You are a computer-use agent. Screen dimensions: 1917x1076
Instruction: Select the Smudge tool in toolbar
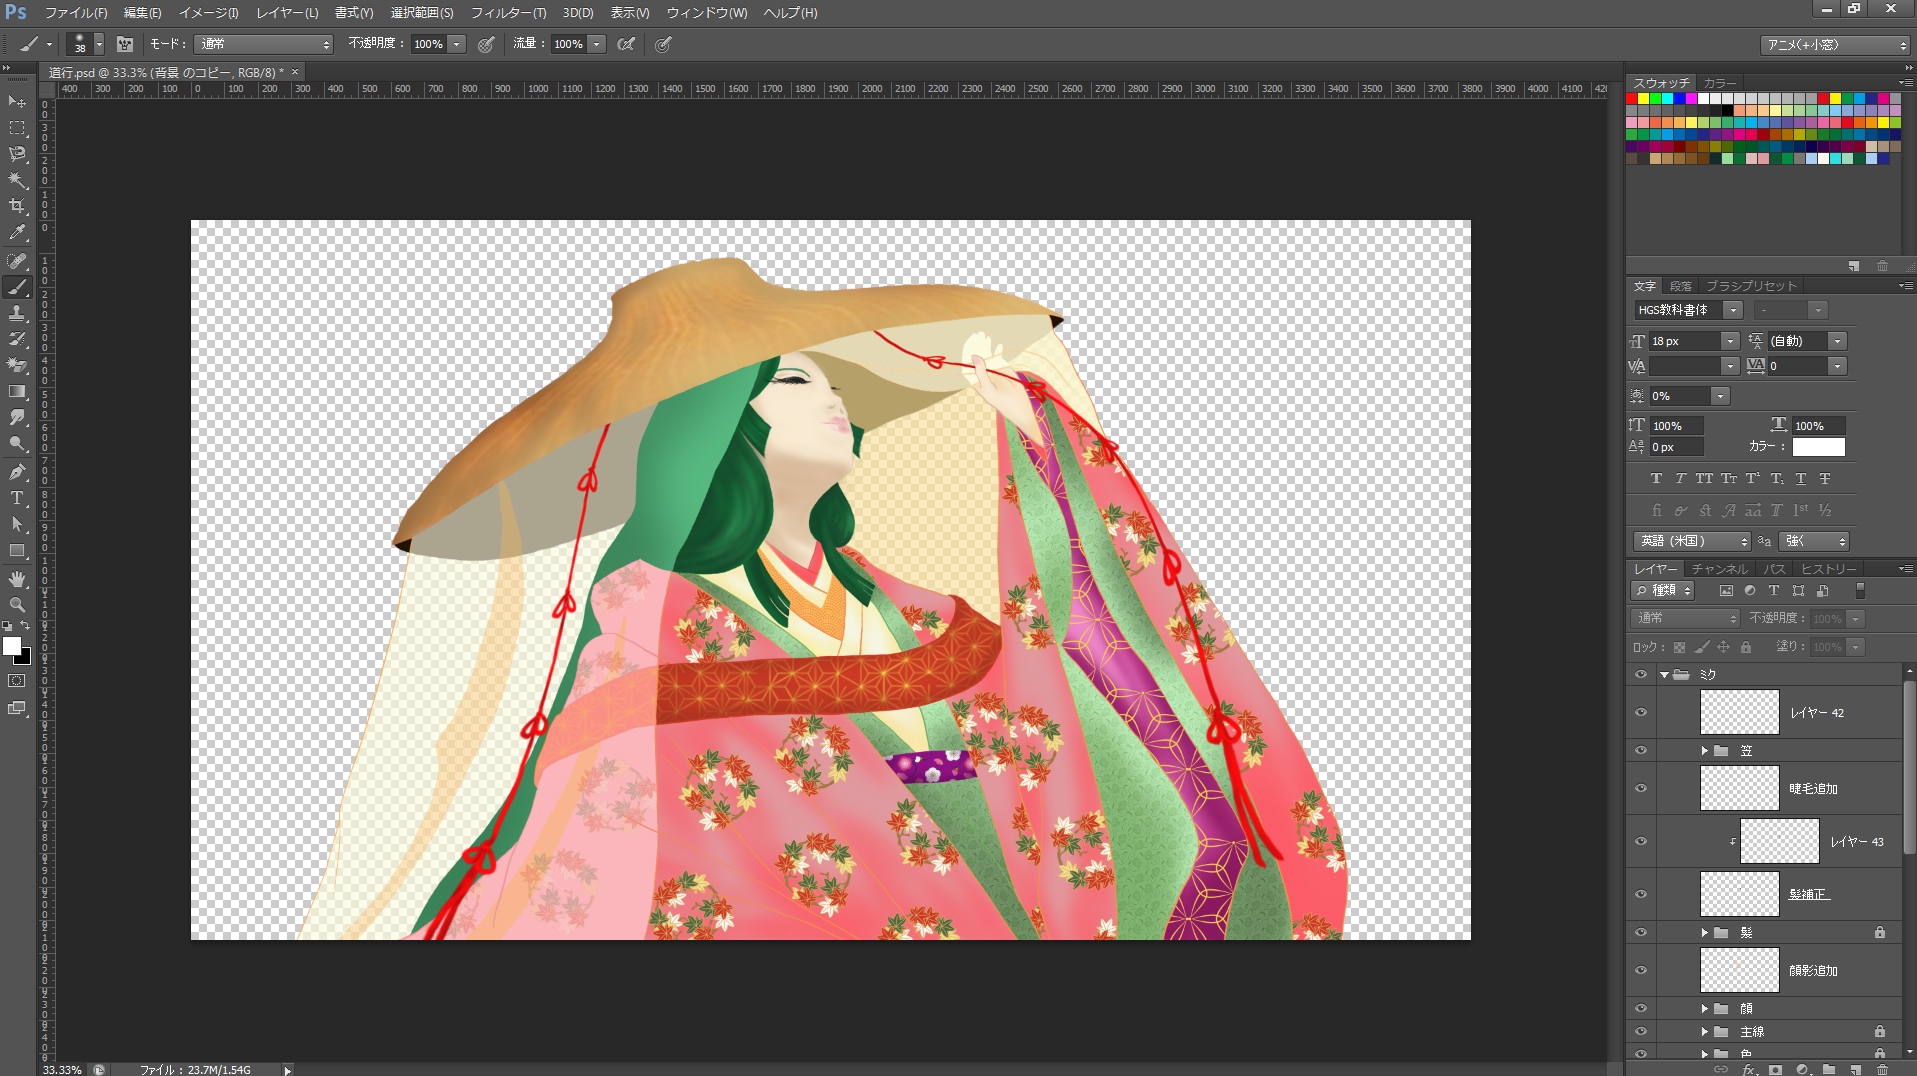point(17,417)
